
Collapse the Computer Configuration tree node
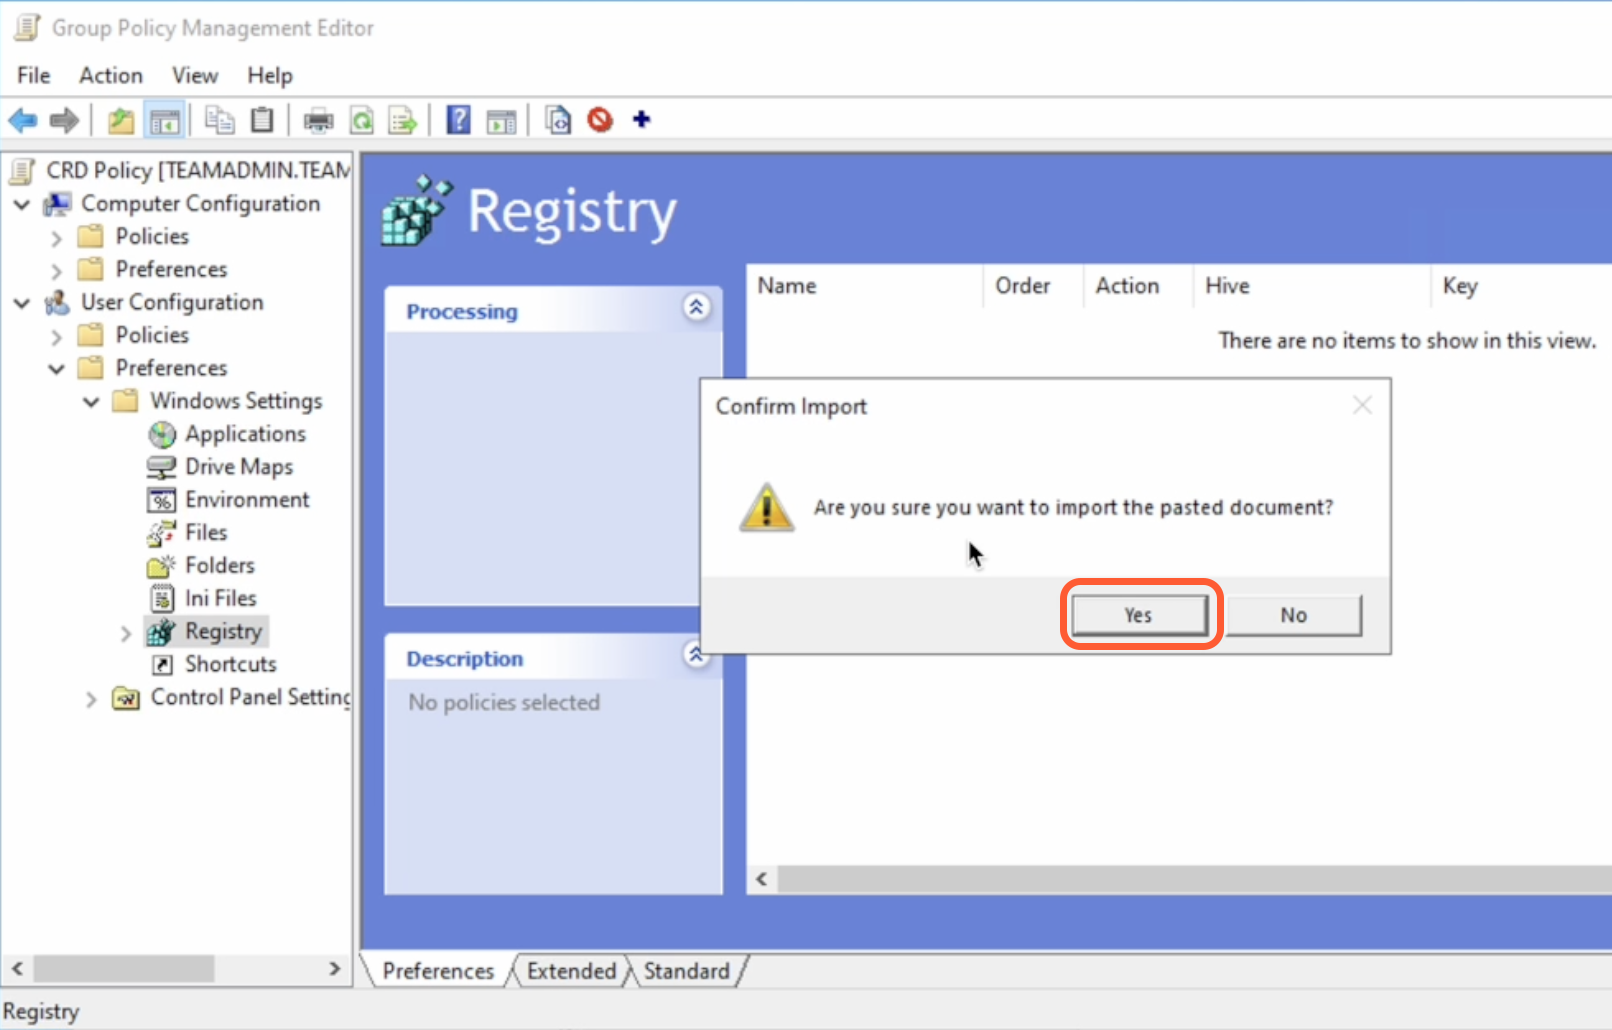point(22,204)
